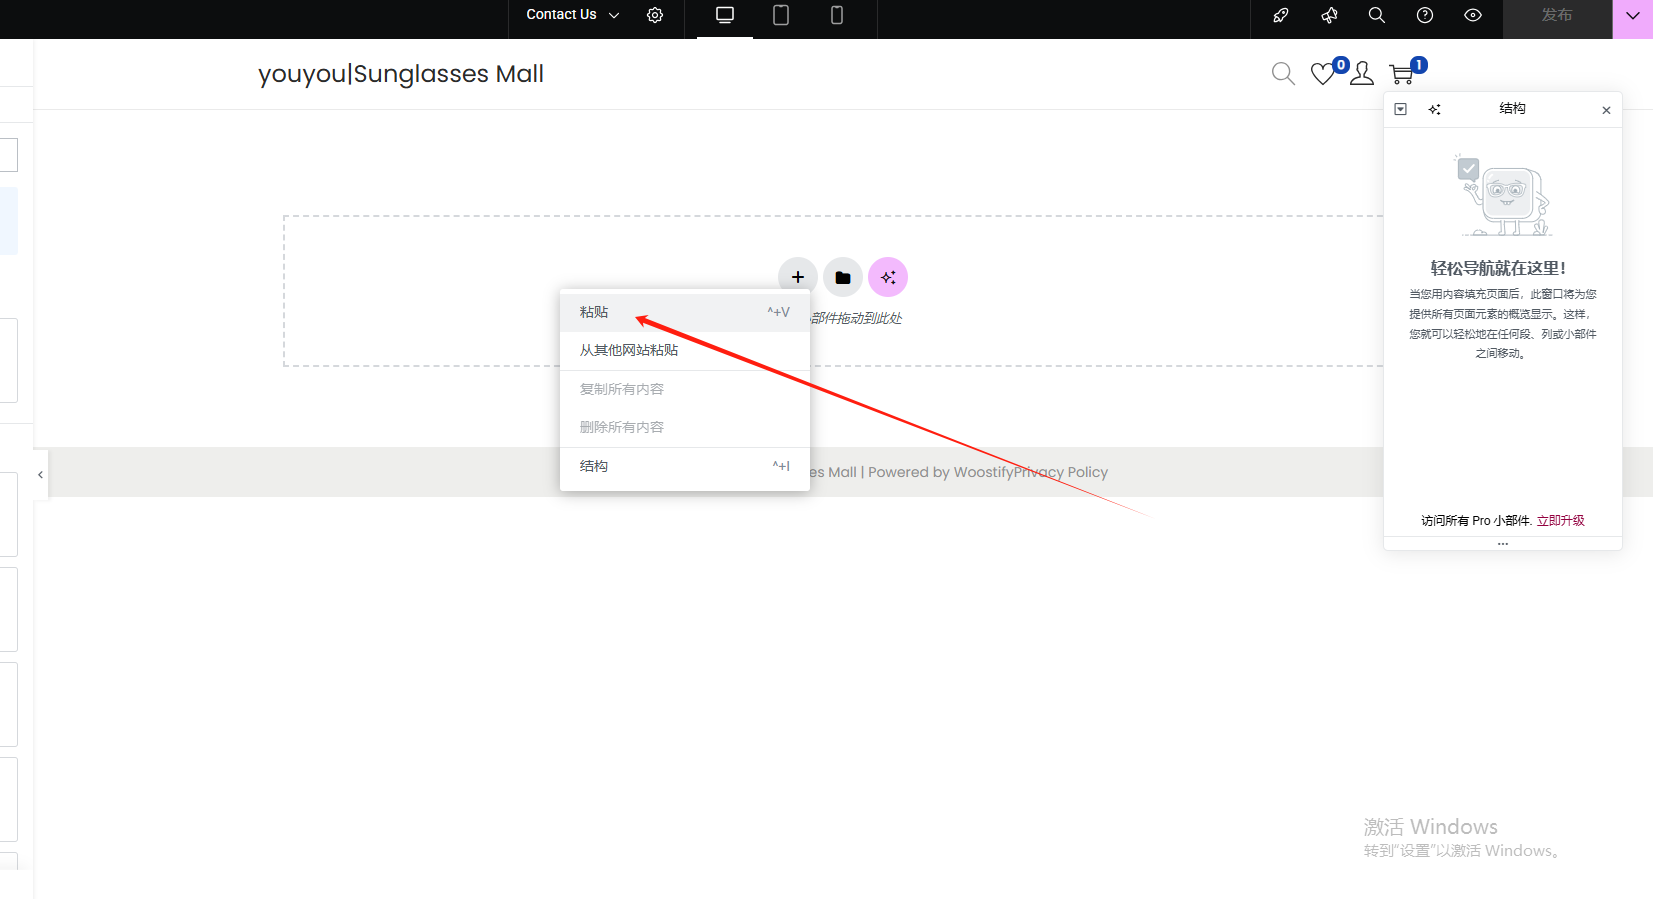The image size is (1653, 899).
Task: Toggle the eye preview changes icon
Action: 1473,15
